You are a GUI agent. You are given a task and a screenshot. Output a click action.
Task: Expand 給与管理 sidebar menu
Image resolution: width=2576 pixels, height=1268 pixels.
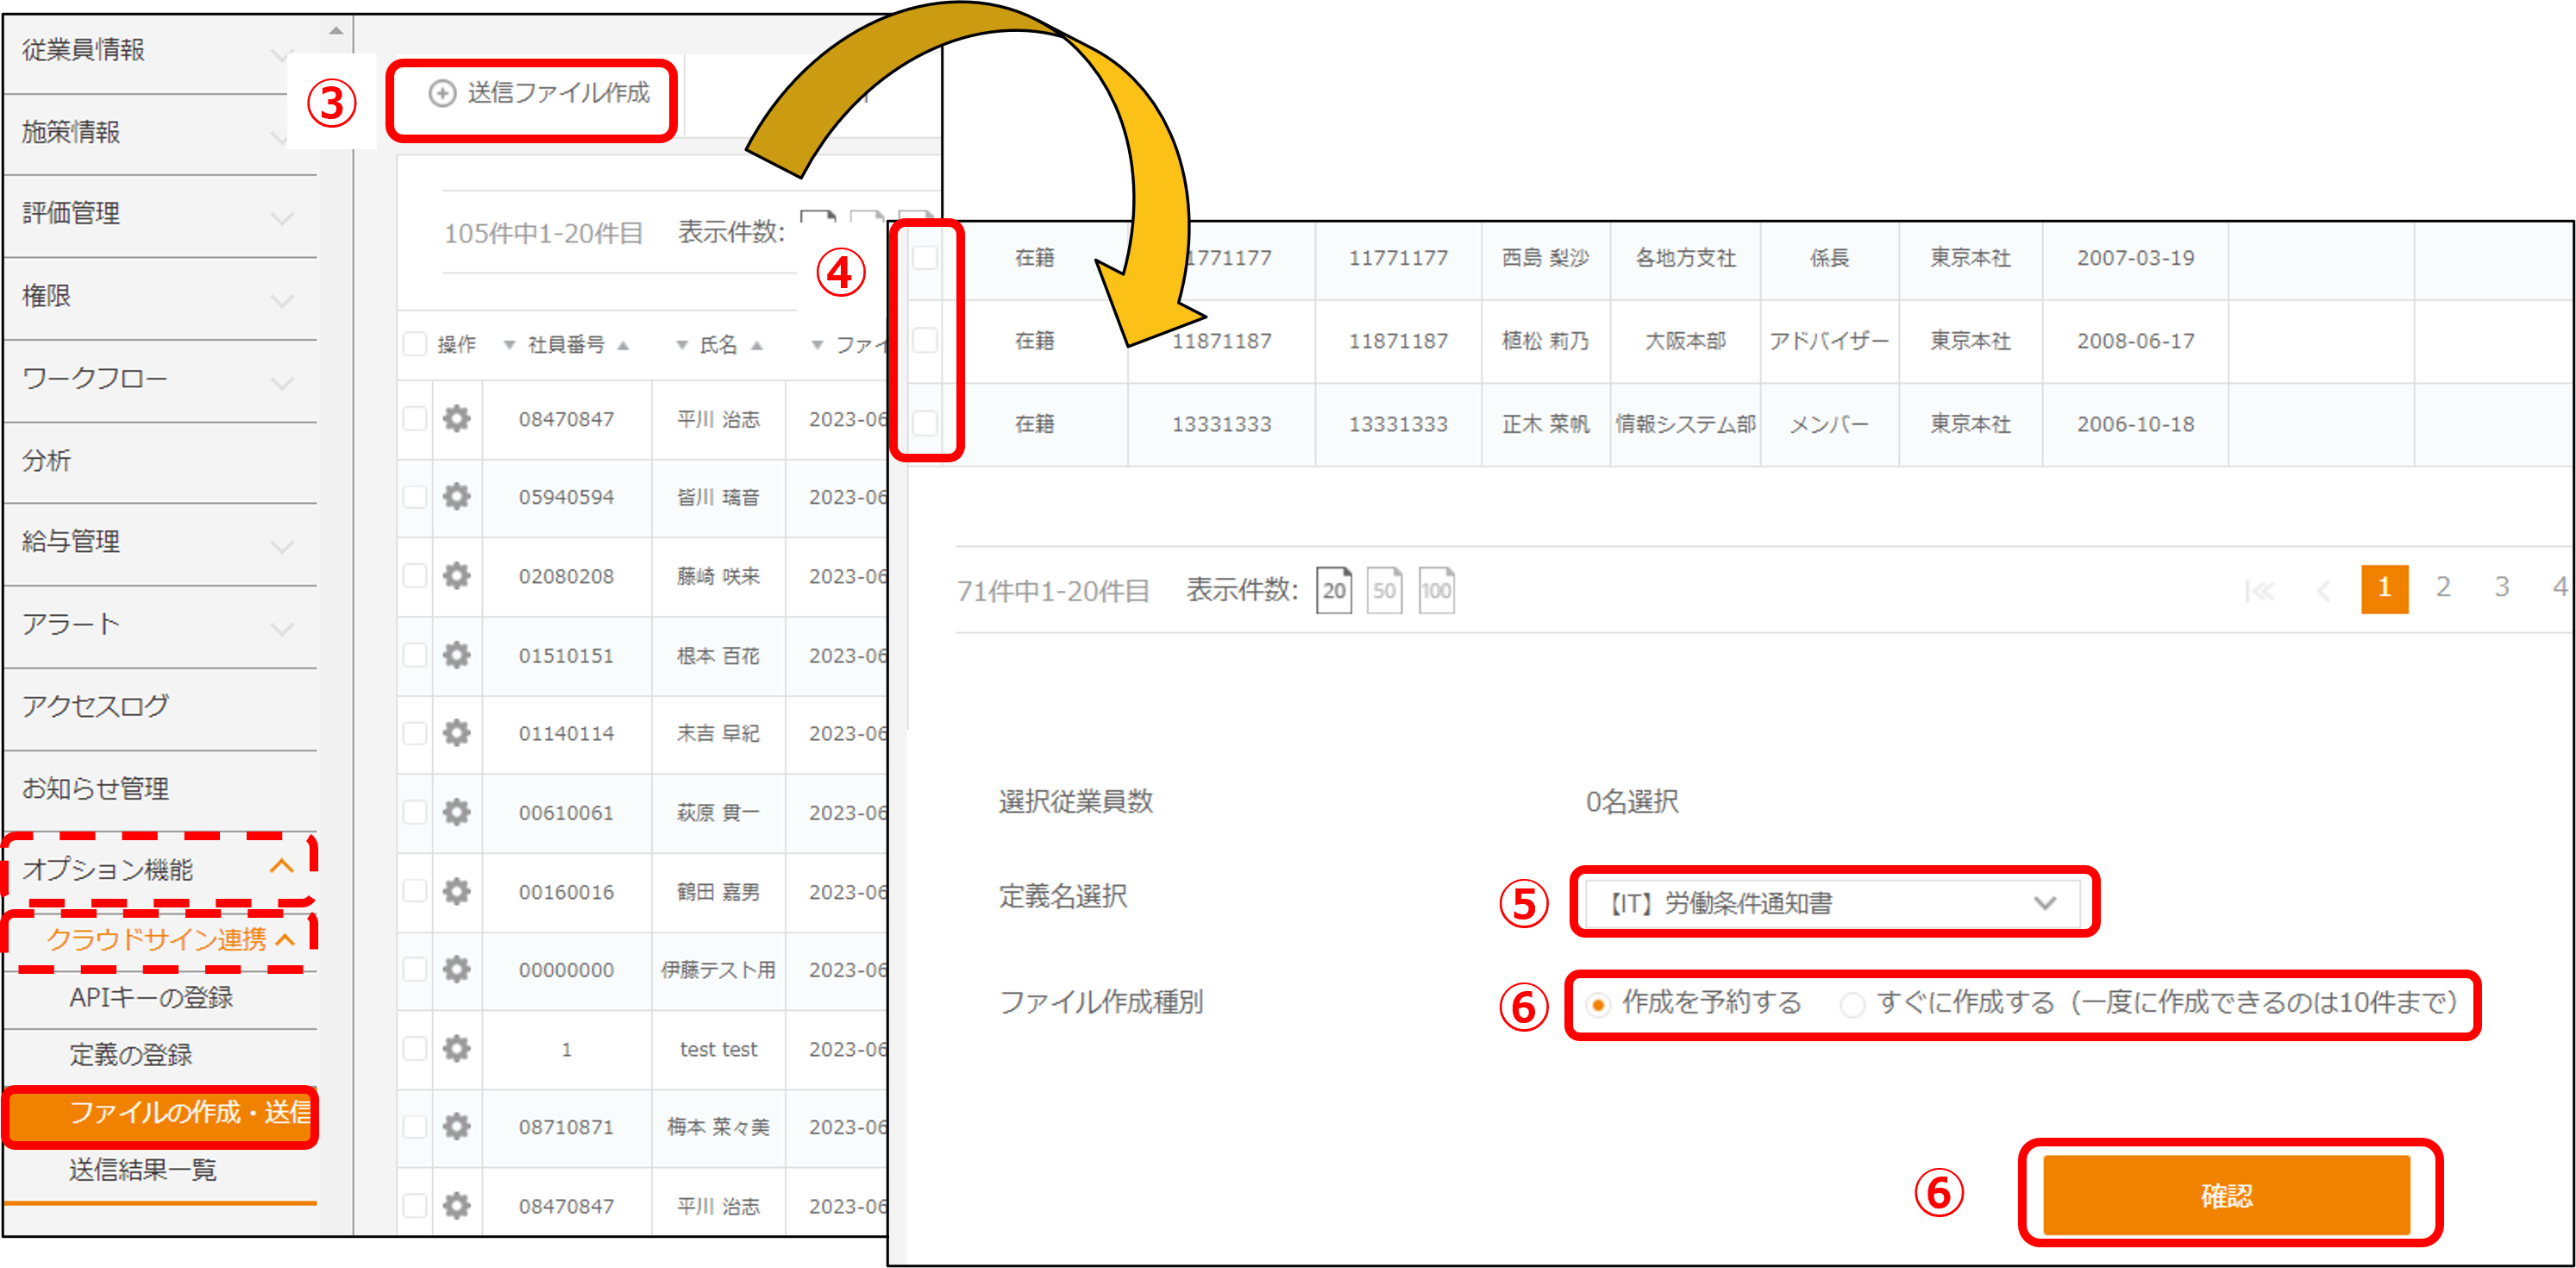pos(160,543)
